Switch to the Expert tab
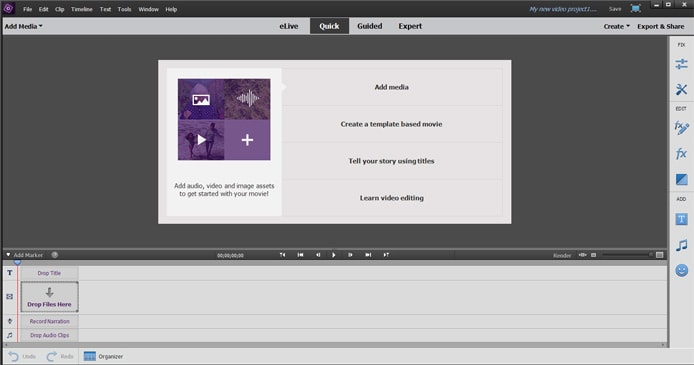The image size is (694, 365). [410, 26]
